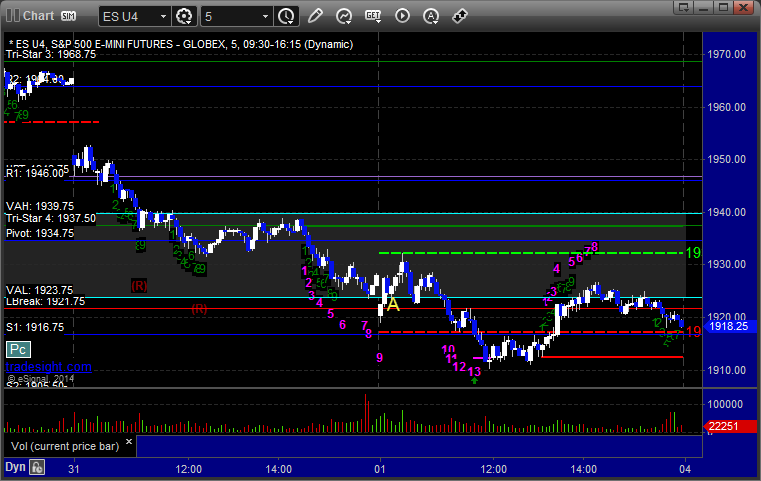
Task: Click the data export arrows icon
Action: pos(460,16)
